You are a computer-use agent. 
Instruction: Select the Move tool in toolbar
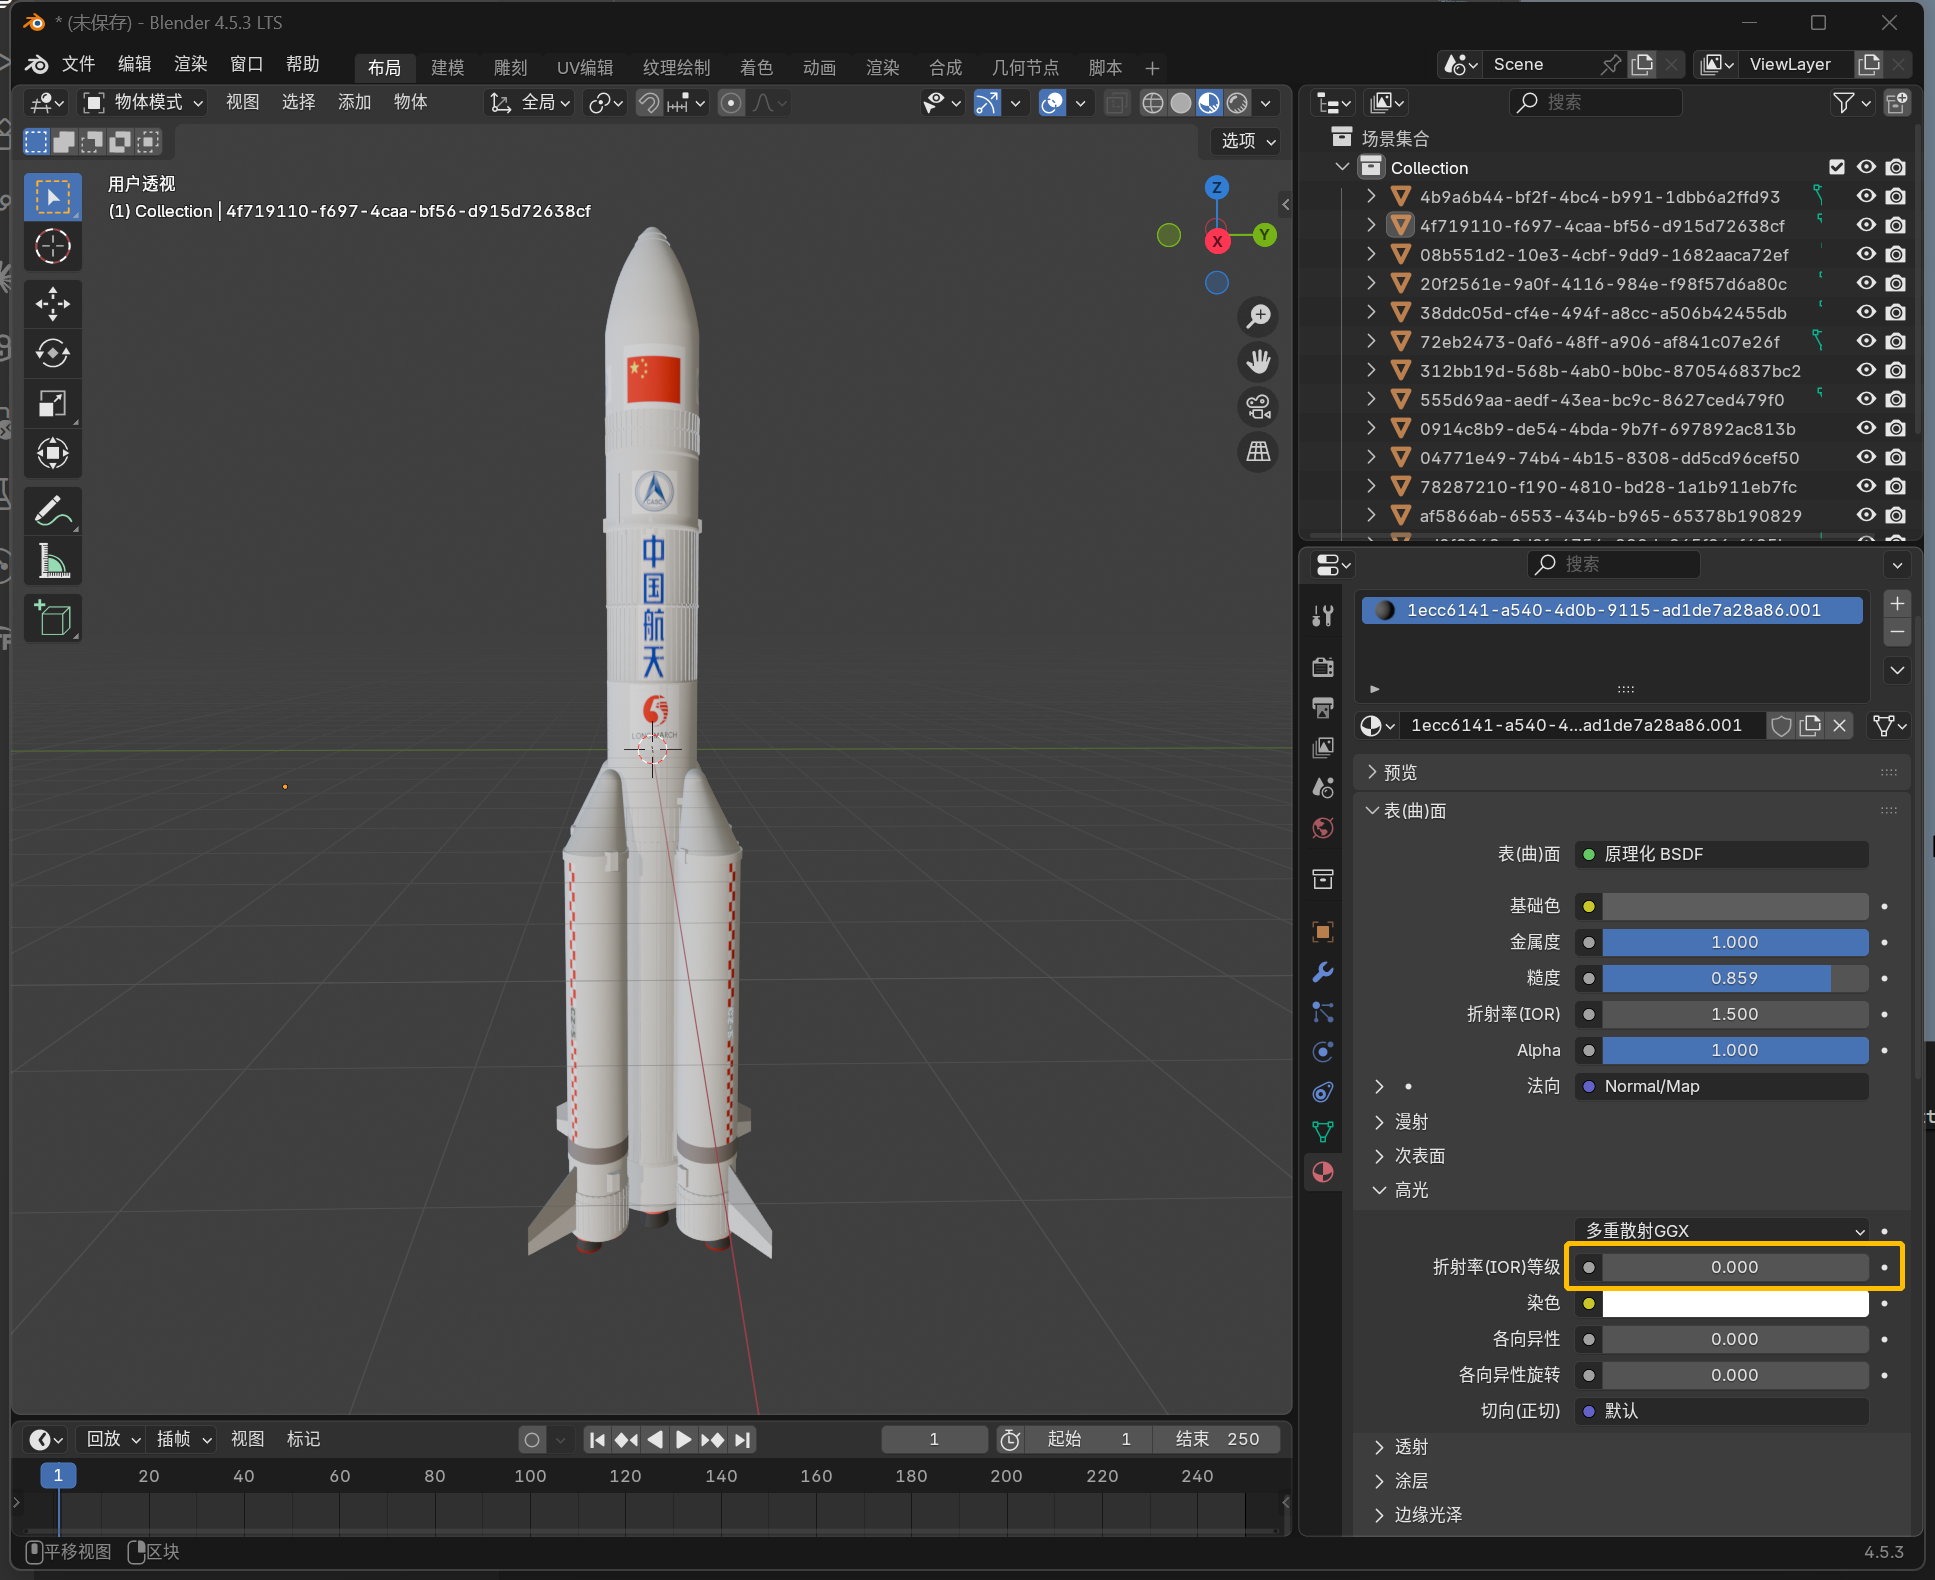[x=52, y=304]
